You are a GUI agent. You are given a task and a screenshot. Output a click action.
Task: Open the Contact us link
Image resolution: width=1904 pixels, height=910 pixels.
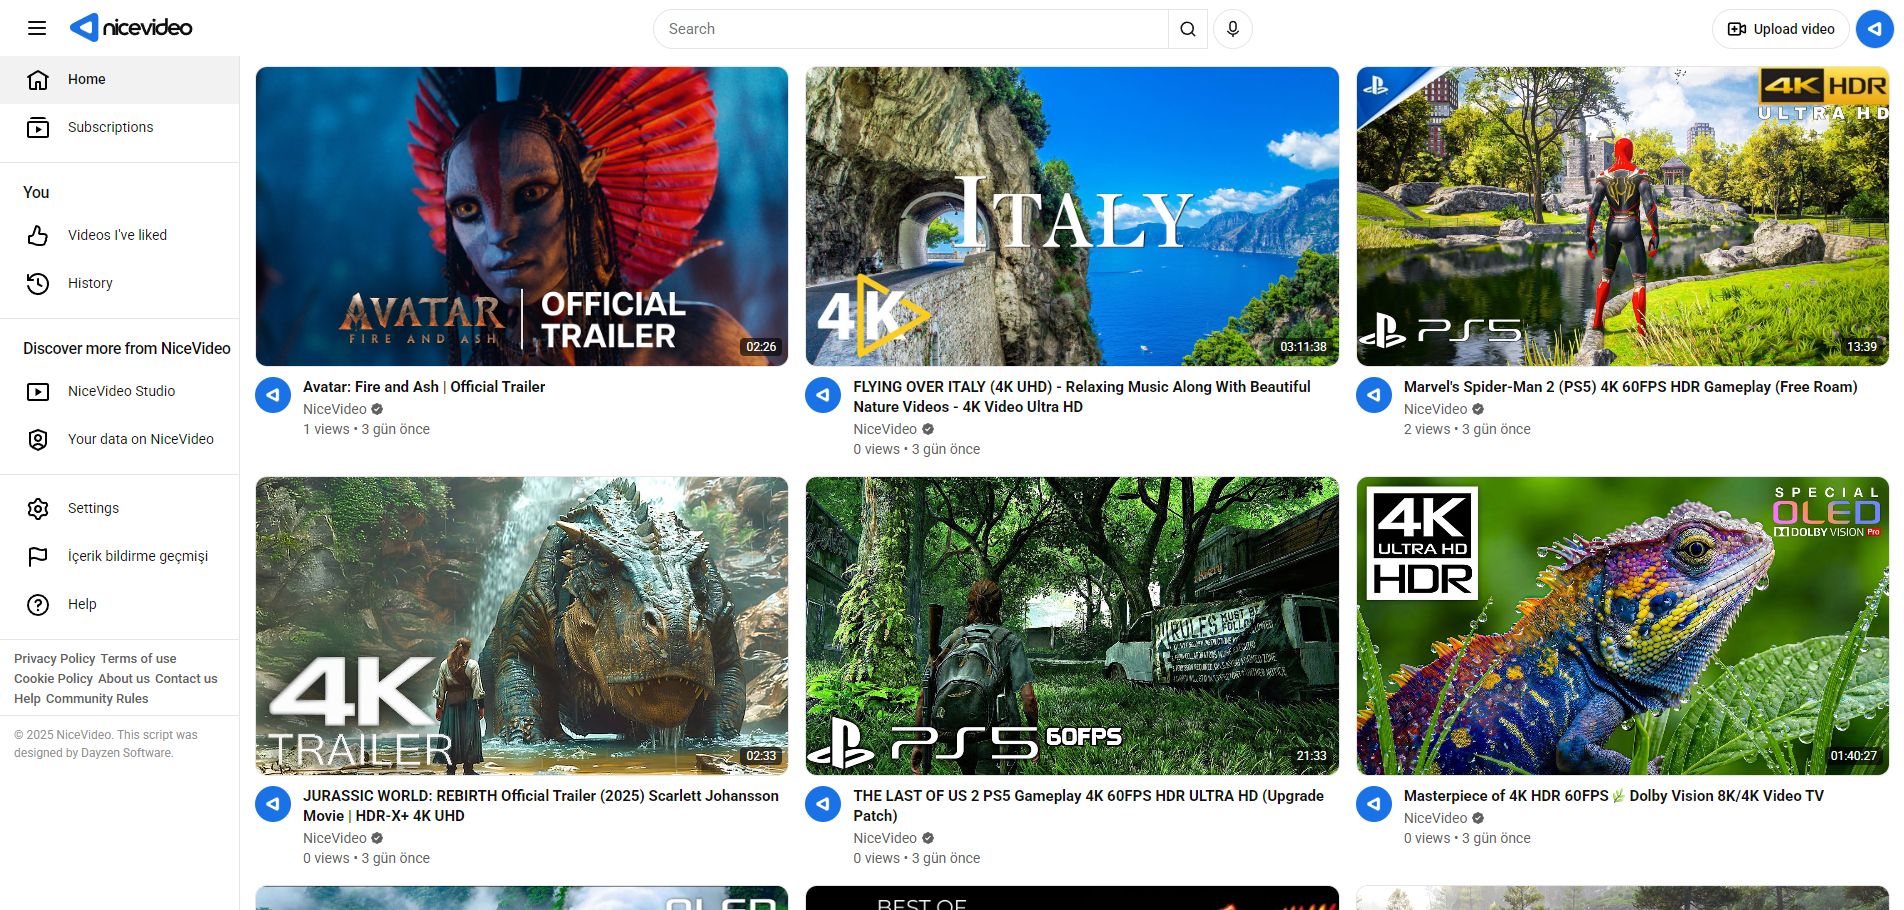tap(186, 679)
